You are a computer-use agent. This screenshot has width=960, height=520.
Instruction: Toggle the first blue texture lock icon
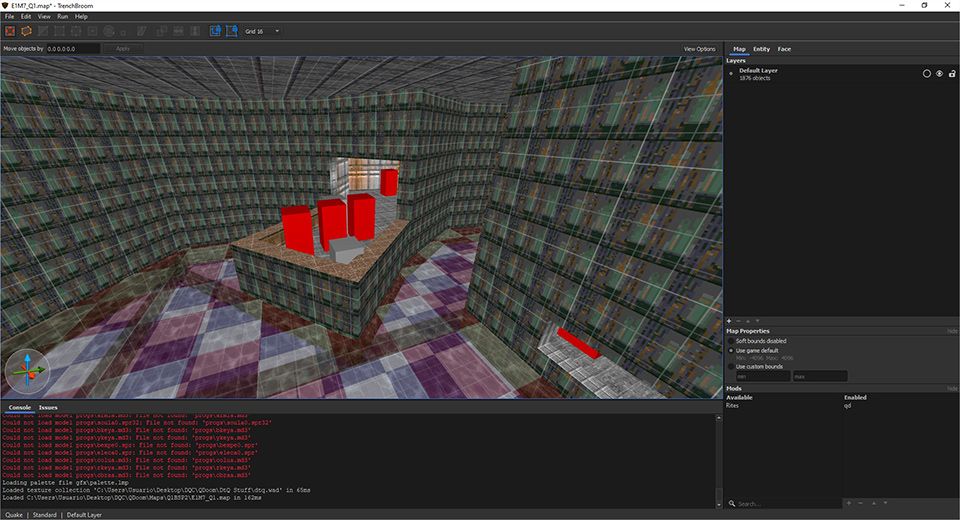[x=215, y=31]
